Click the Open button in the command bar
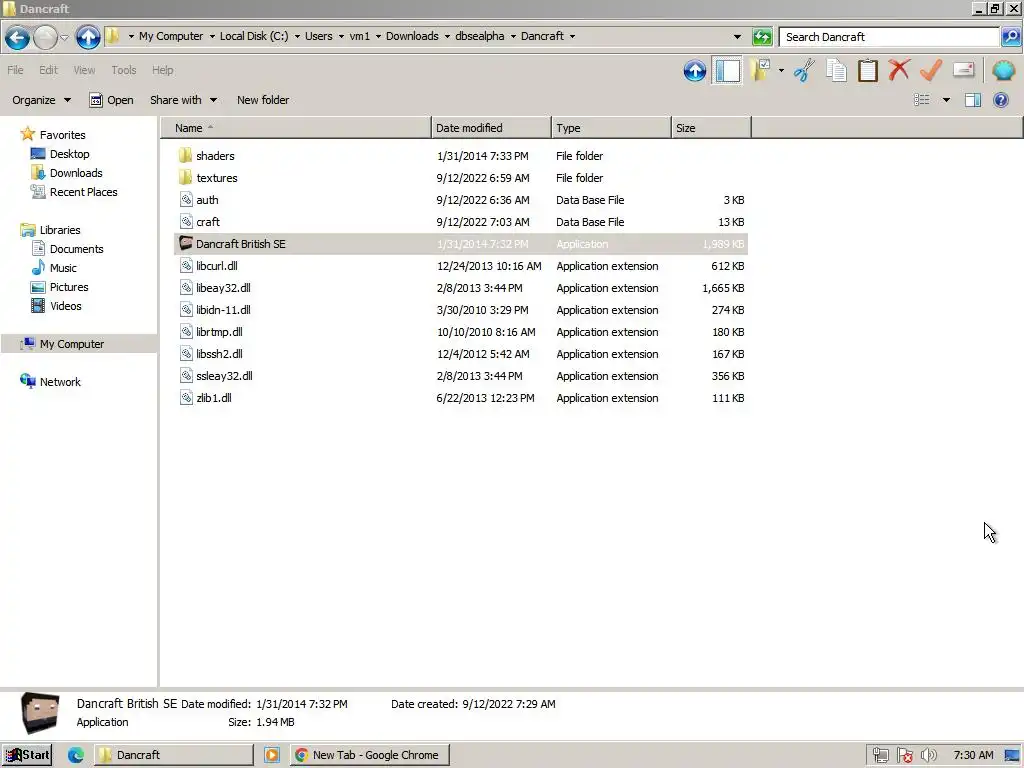The height and width of the screenshot is (768, 1024). click(x=112, y=100)
